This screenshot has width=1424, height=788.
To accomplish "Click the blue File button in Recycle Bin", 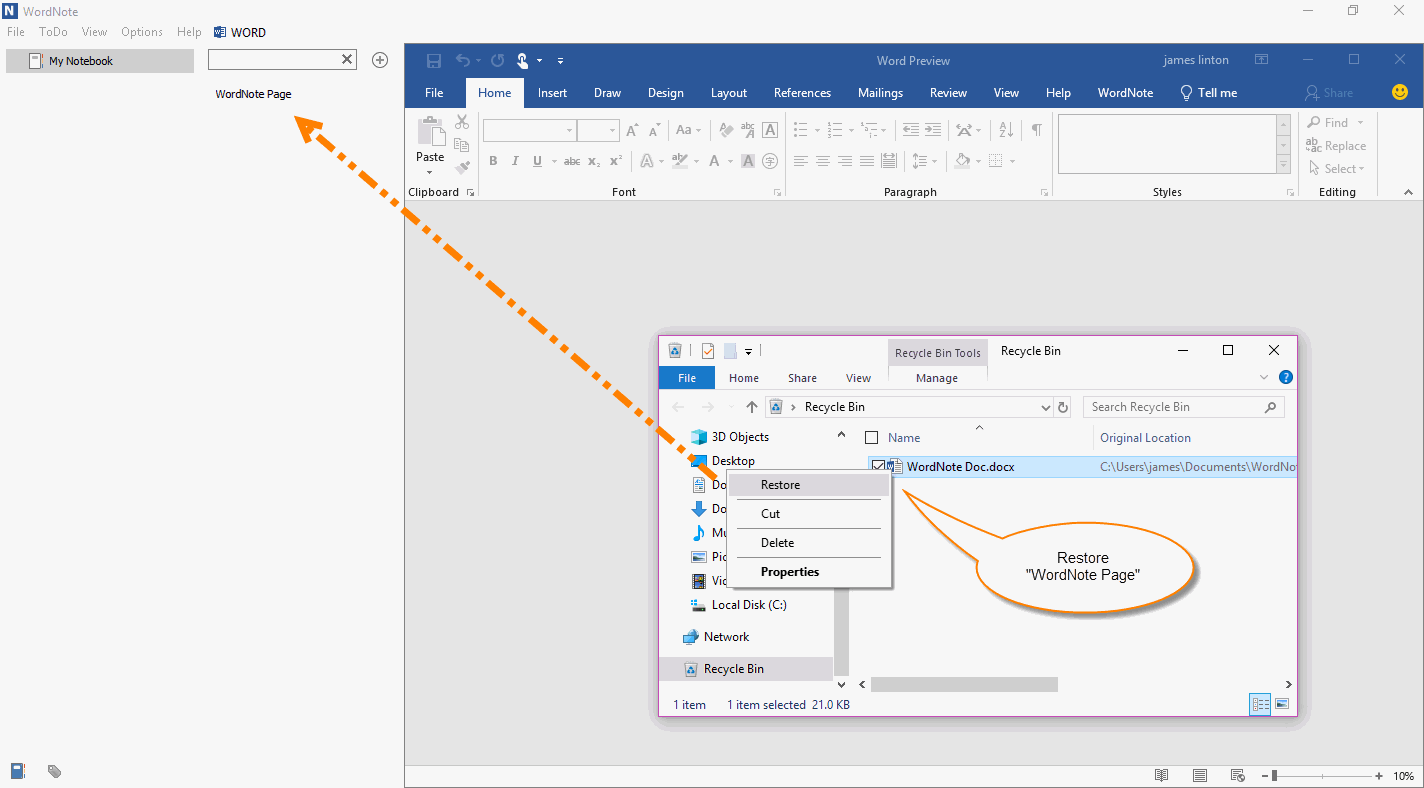I will click(x=687, y=378).
